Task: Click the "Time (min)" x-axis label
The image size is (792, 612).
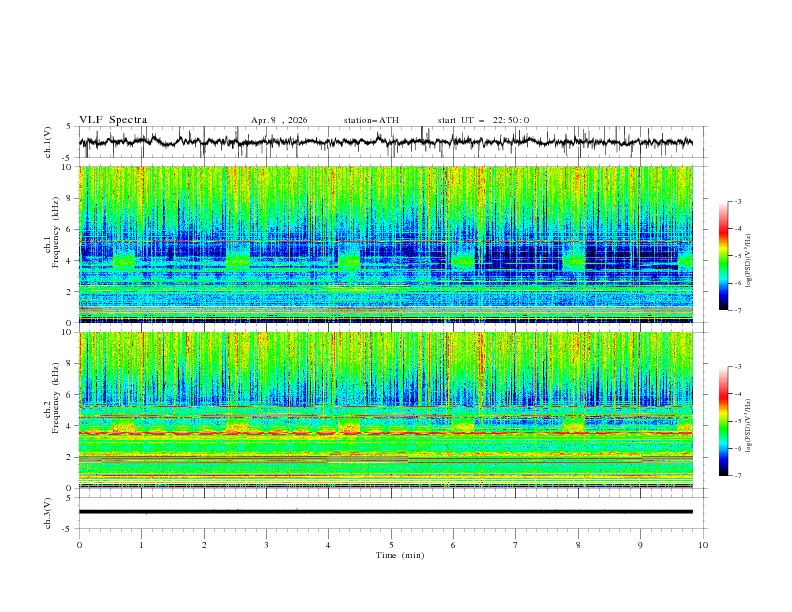Action: [400, 555]
